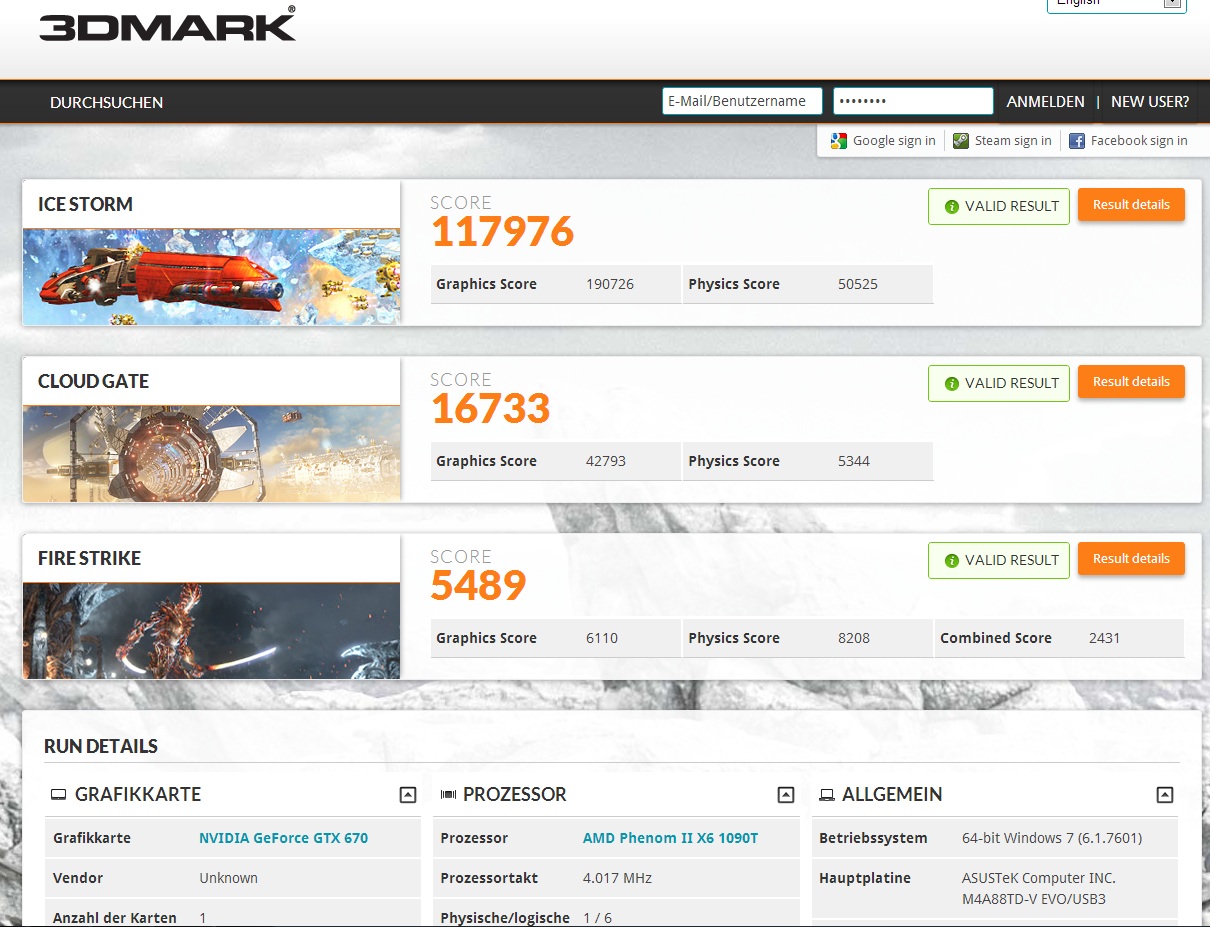Click the Ice Storm score 117976
The height and width of the screenshot is (927, 1210).
[502, 232]
